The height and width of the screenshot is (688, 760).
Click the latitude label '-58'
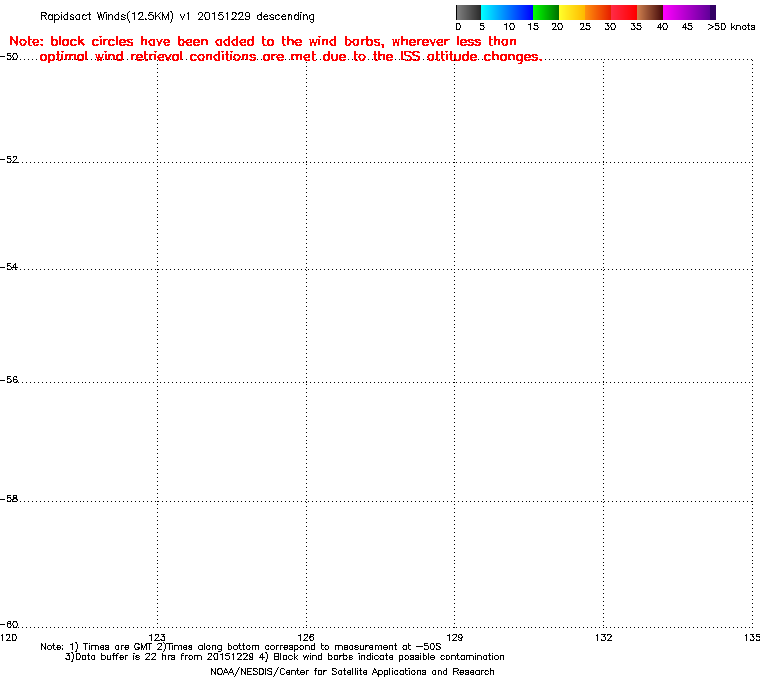(x=9, y=499)
